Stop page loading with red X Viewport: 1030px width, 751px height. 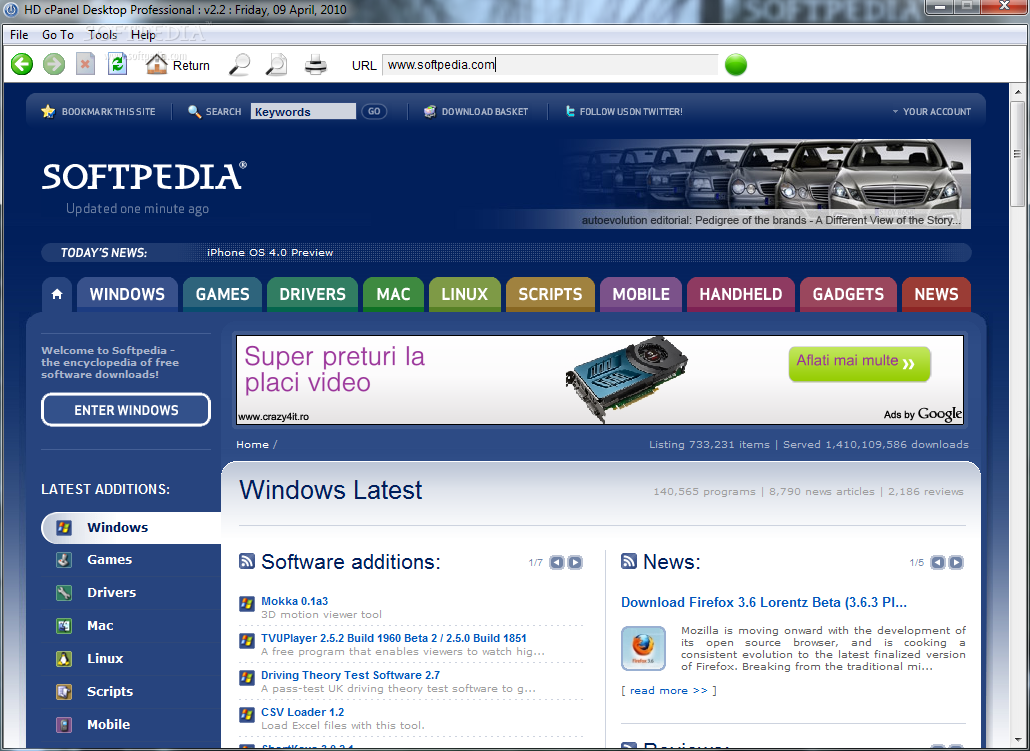click(85, 64)
